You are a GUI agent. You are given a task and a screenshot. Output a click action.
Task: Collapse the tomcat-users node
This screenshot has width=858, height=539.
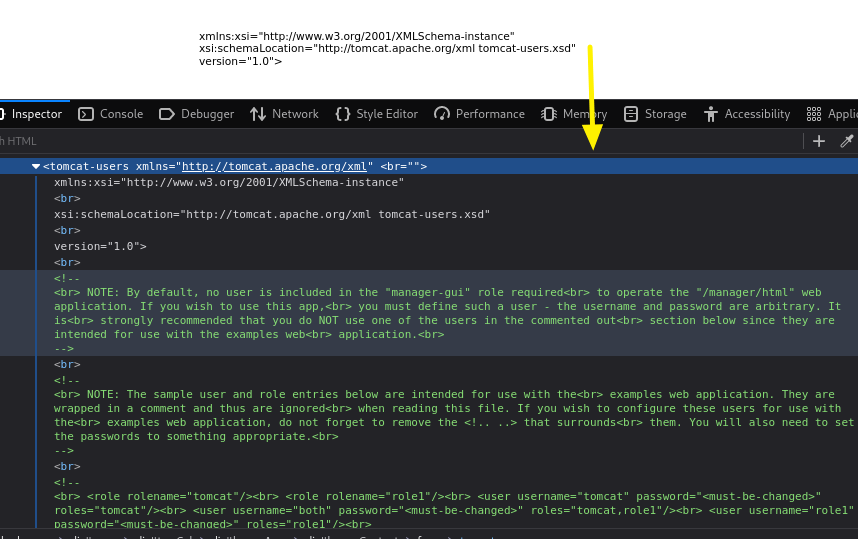(36, 166)
